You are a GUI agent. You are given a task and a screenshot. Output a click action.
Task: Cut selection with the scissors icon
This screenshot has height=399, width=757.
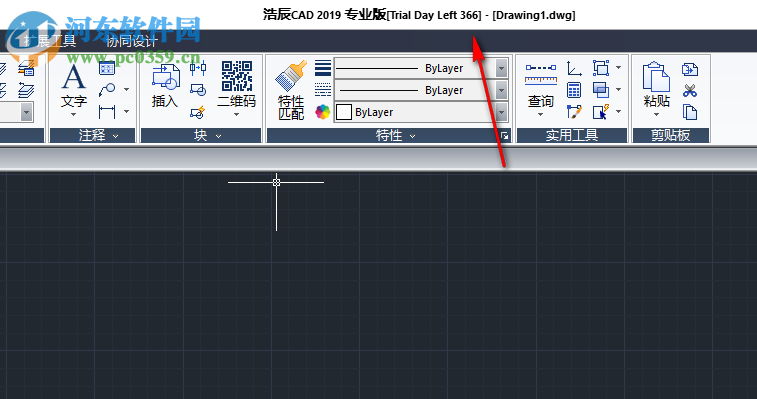pos(690,90)
